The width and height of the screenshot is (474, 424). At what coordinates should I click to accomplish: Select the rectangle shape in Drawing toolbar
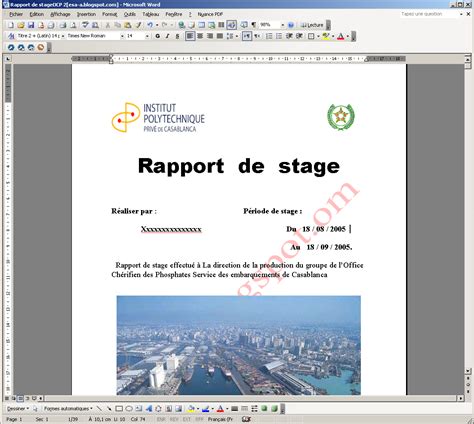(x=119, y=408)
